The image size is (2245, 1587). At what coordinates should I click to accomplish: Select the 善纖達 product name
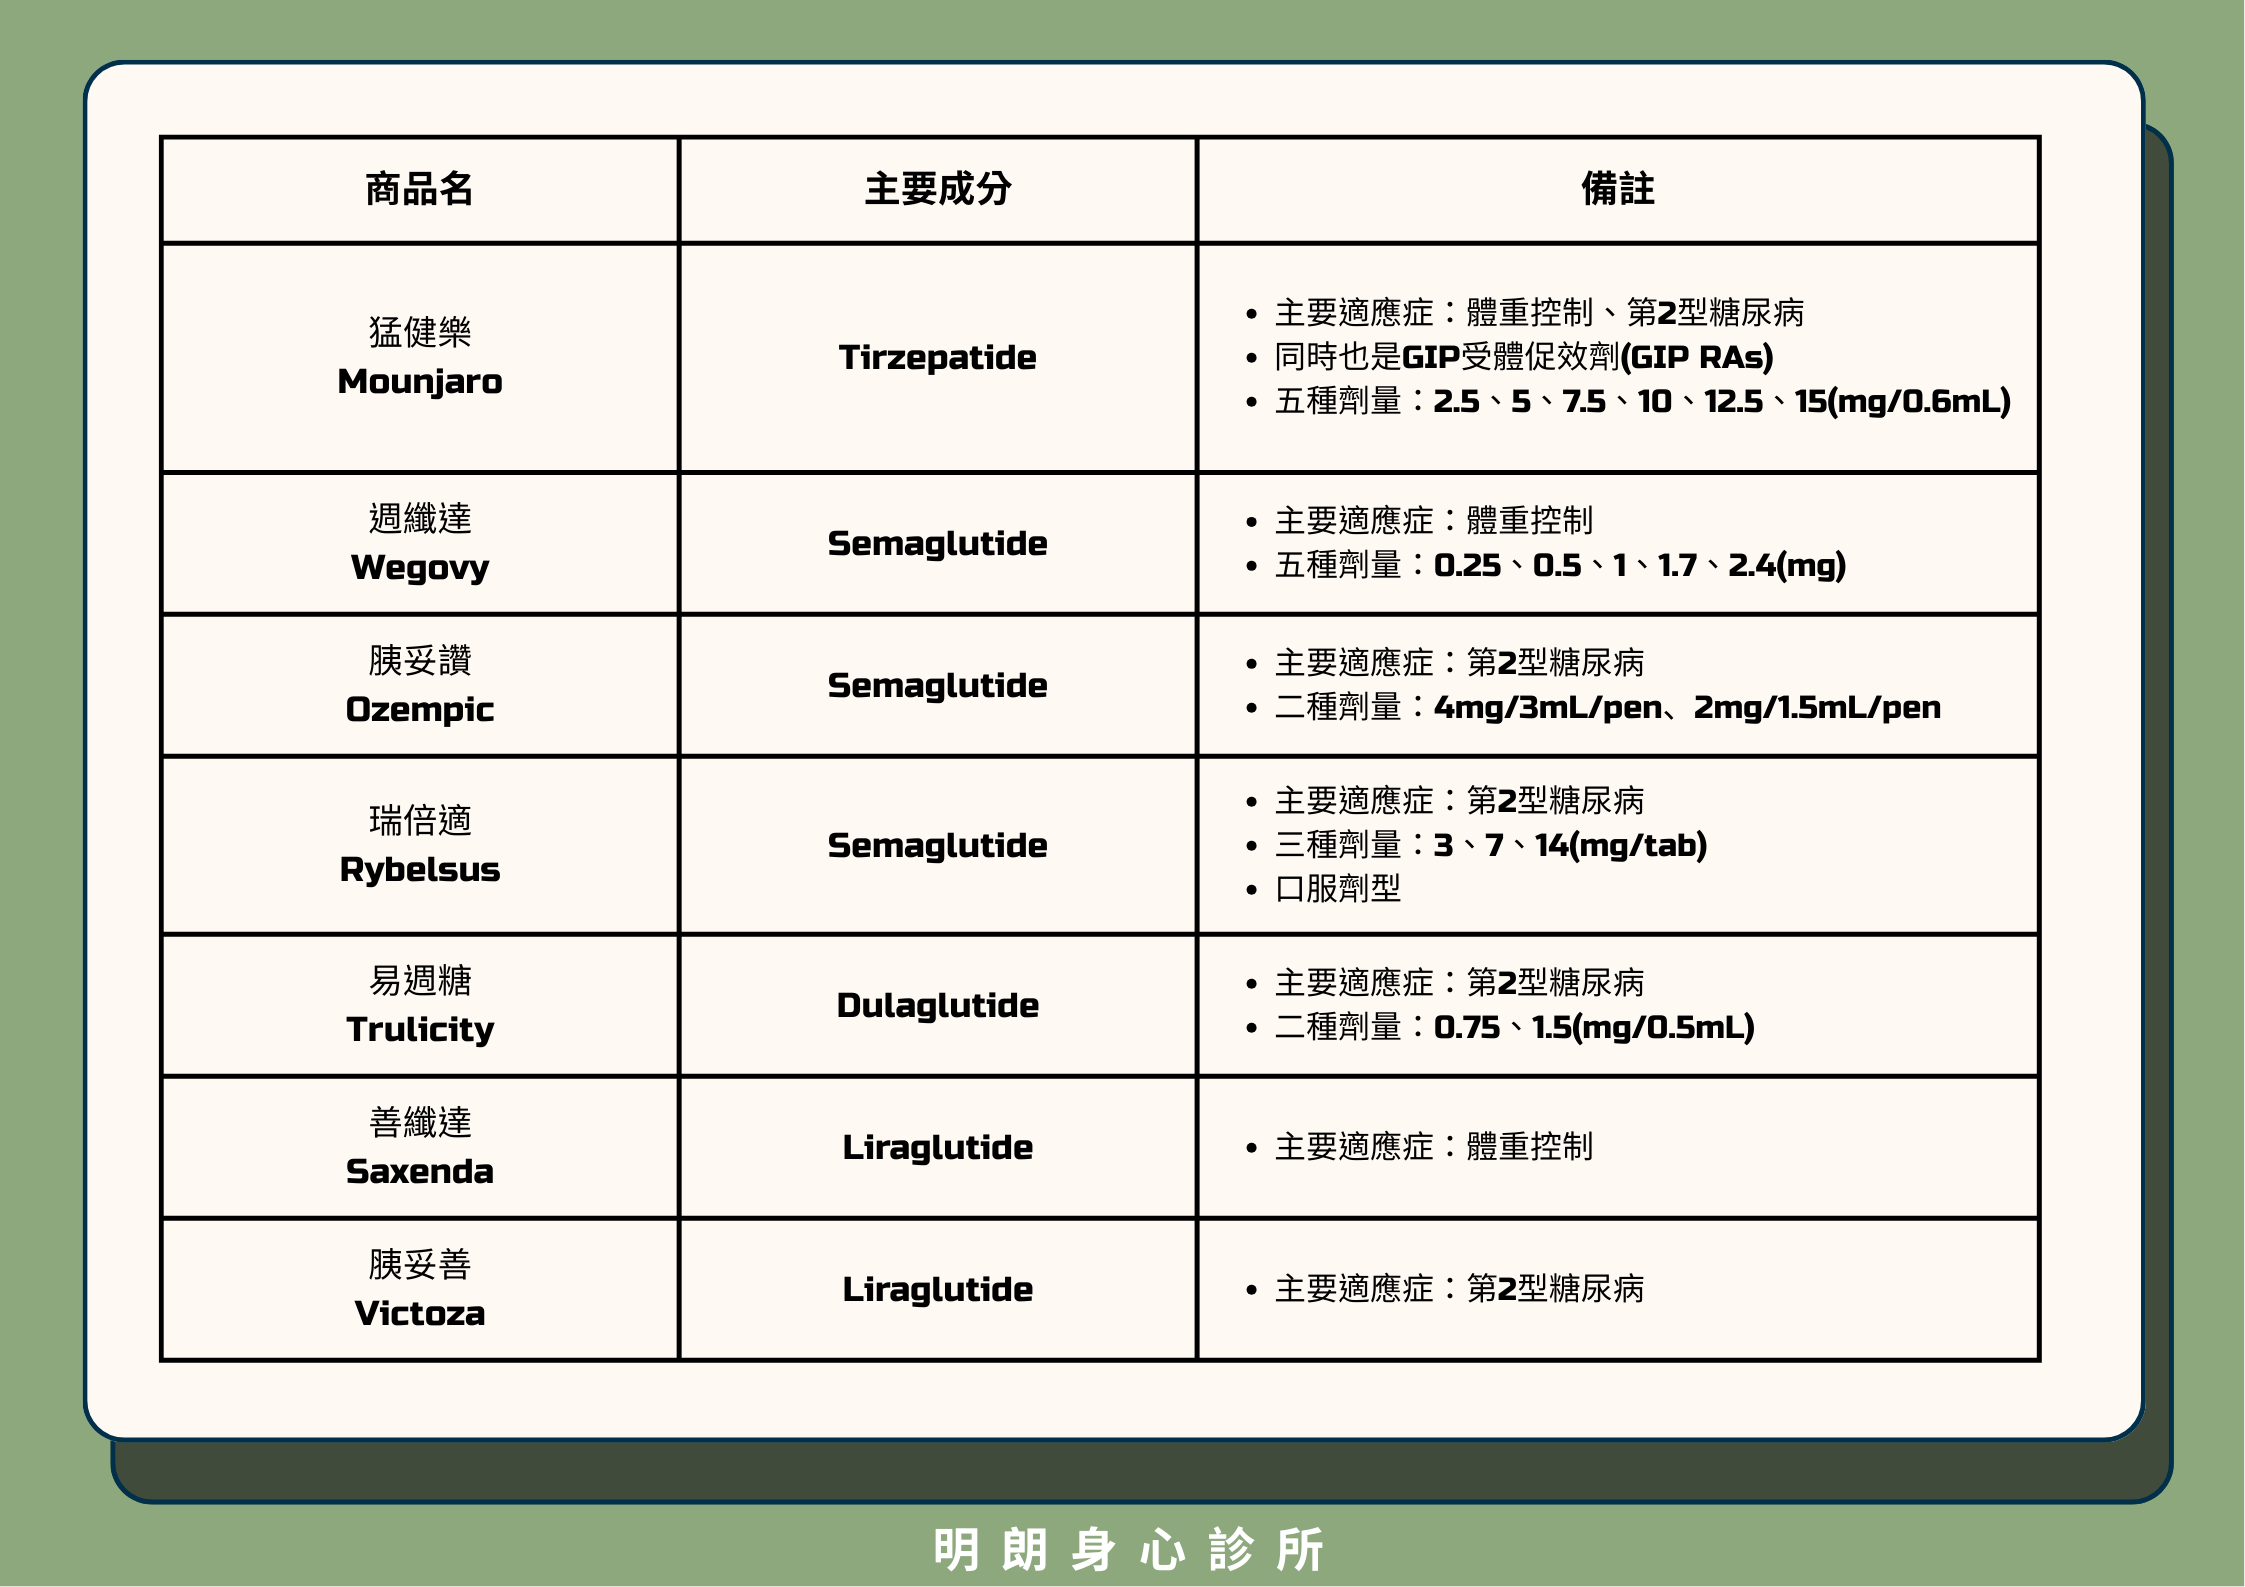pyautogui.click(x=420, y=1122)
